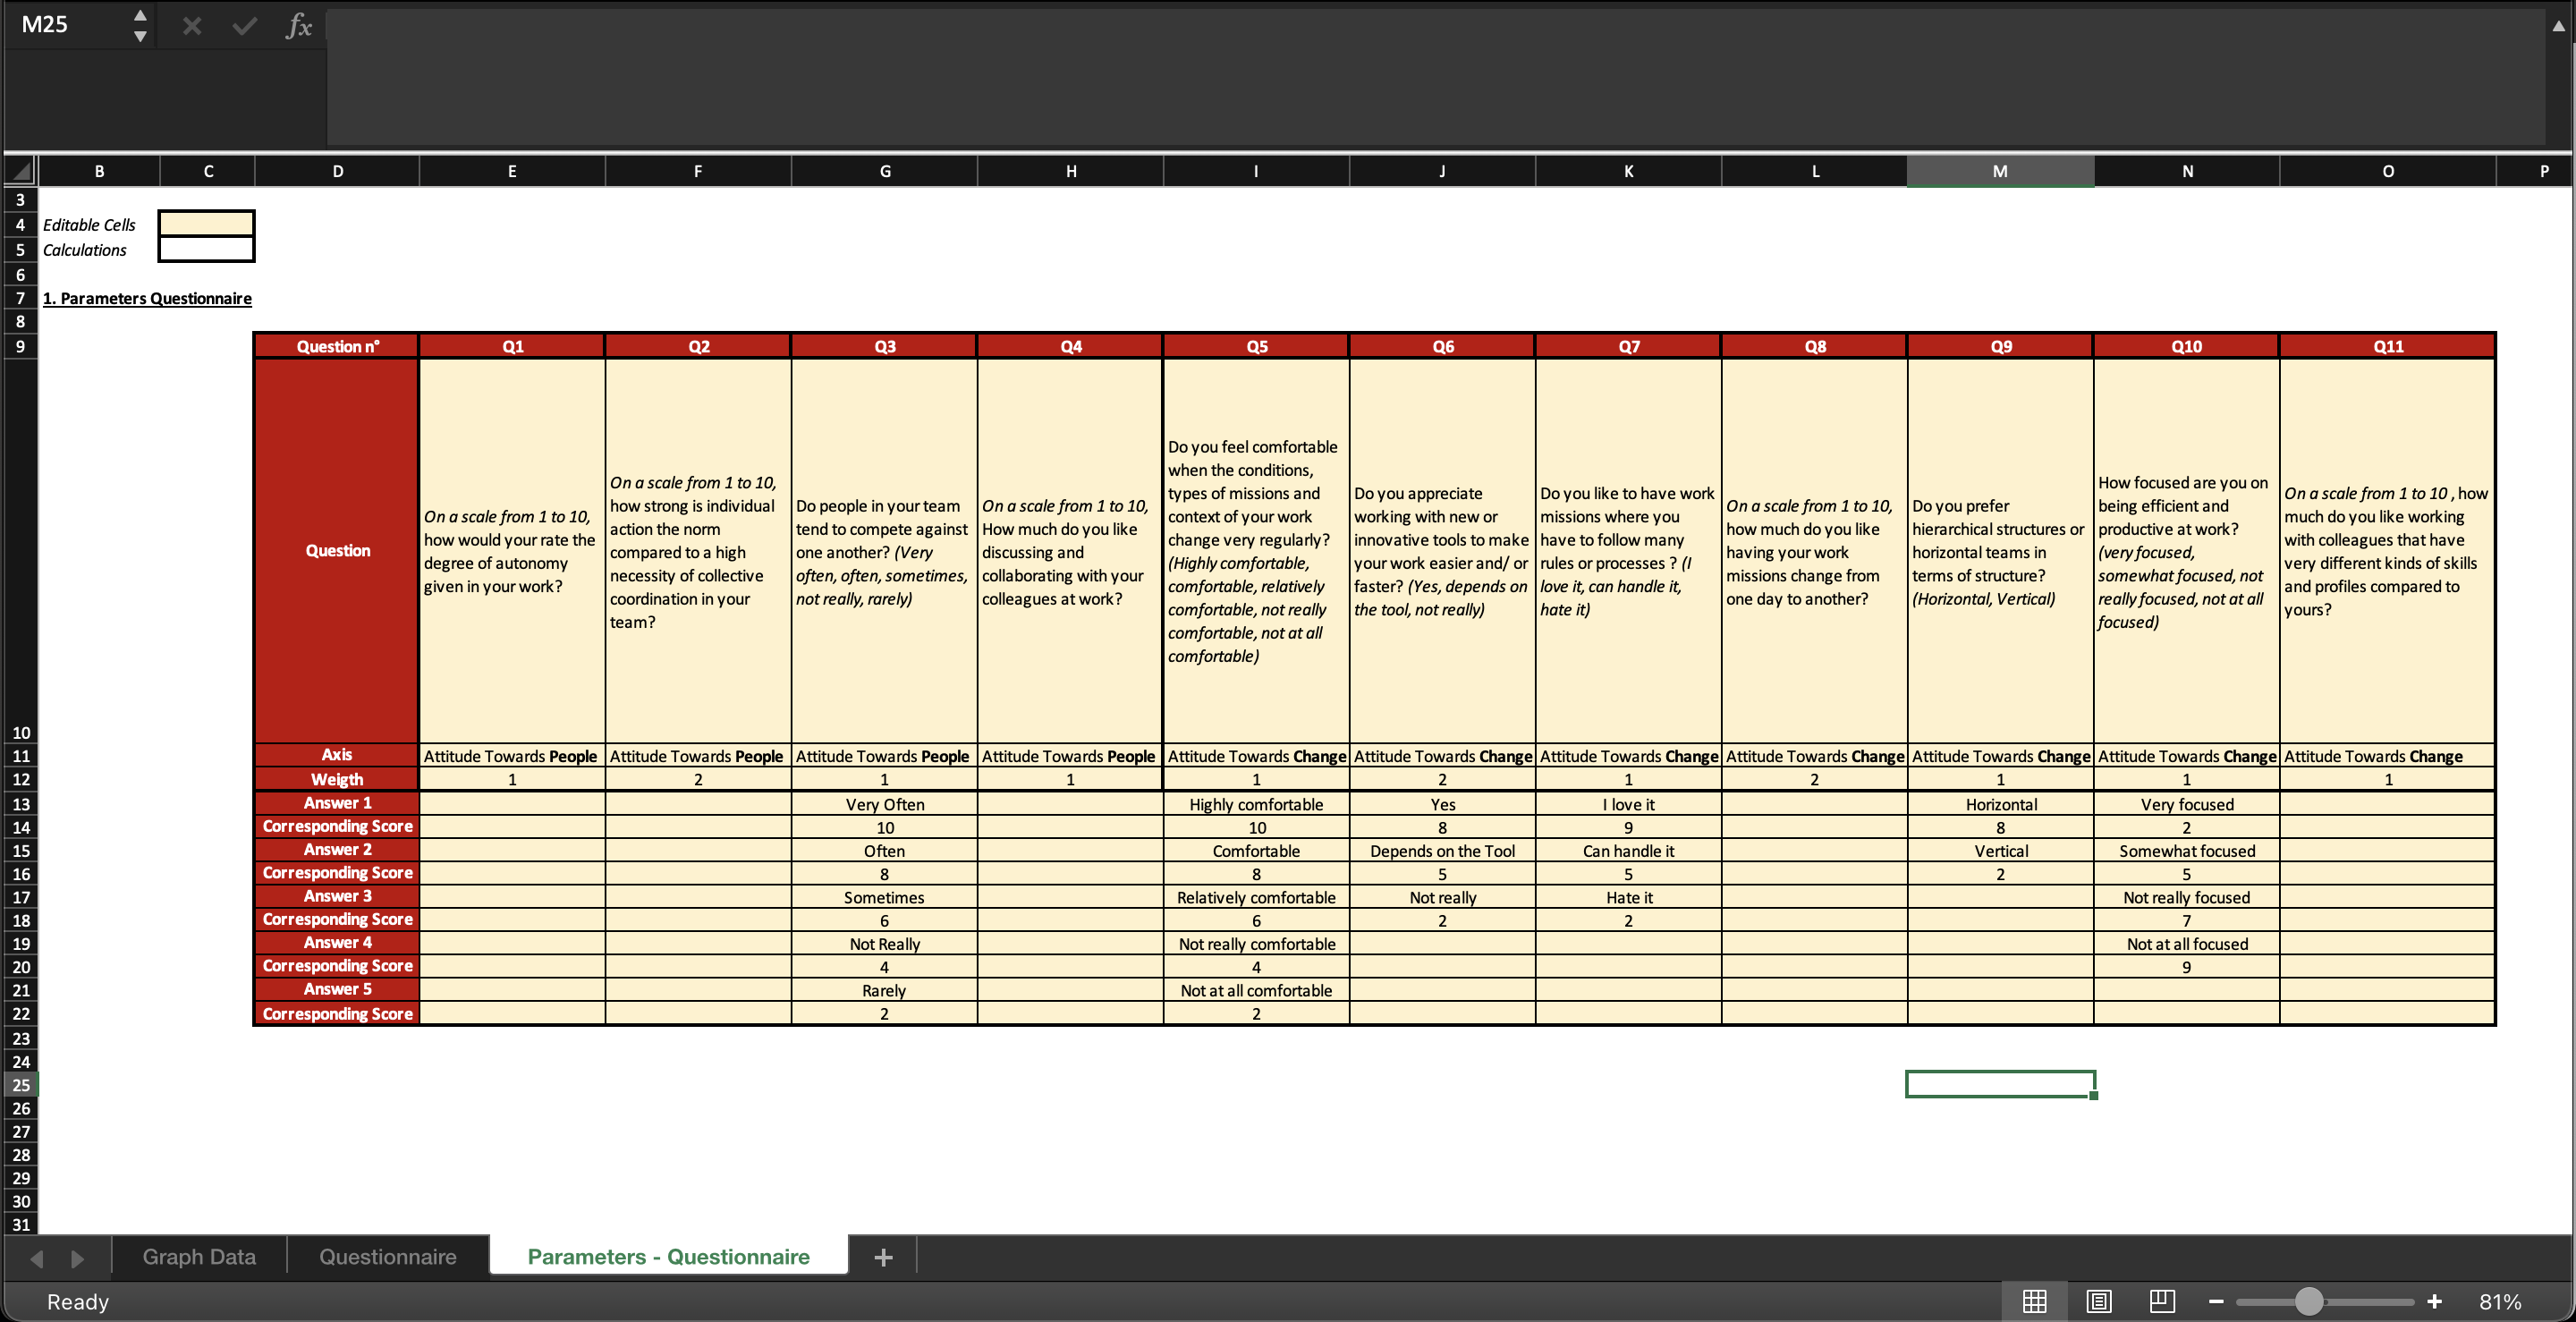
Task: Click the Depends on the Tool cell
Action: tap(1442, 851)
